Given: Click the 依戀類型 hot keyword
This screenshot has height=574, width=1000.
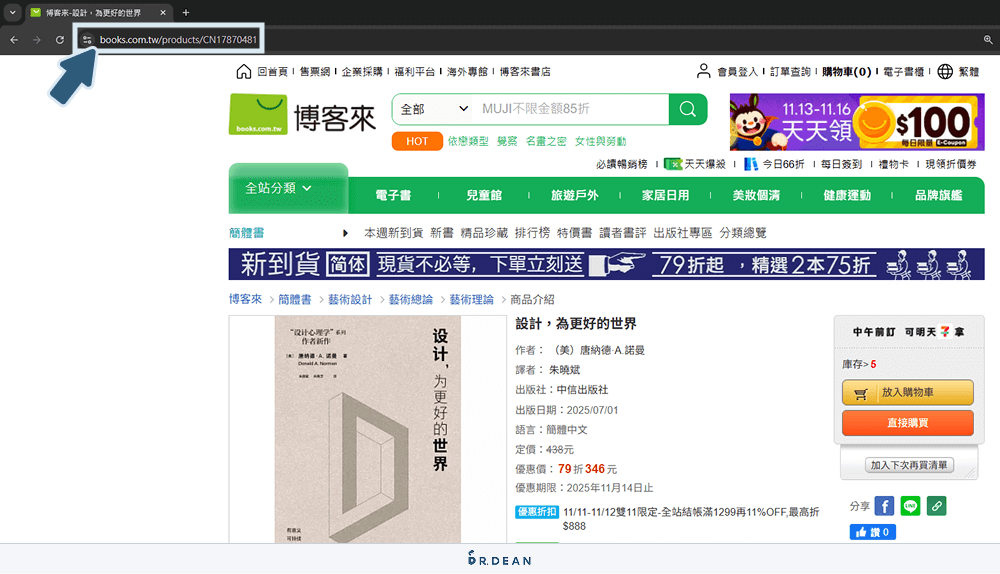Looking at the screenshot, I should (467, 141).
